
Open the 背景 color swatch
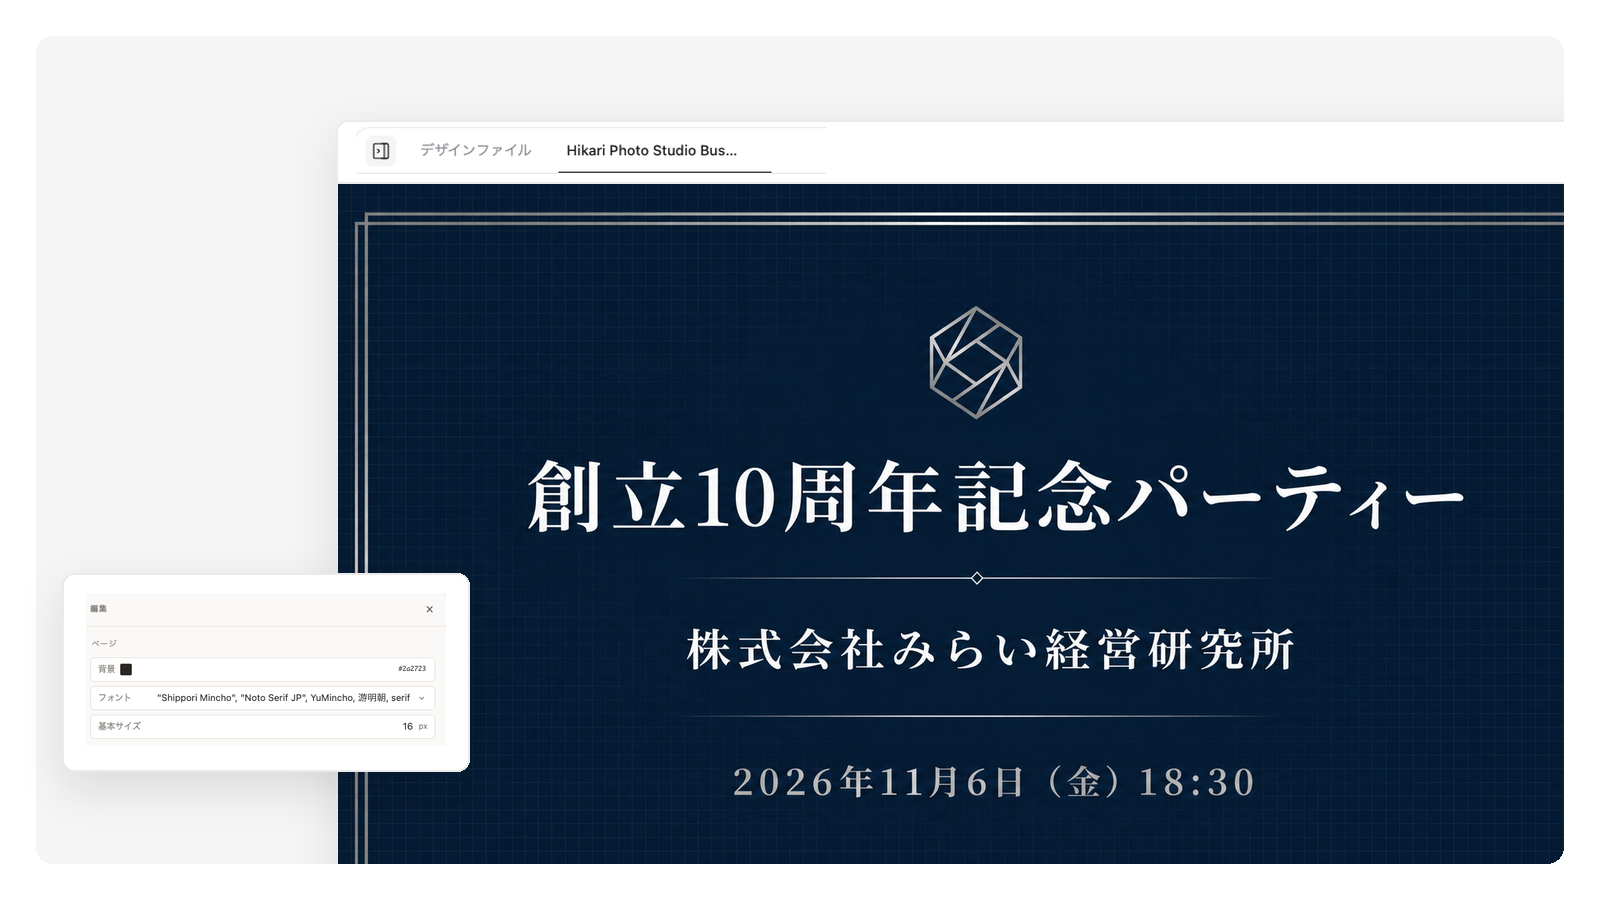(x=126, y=669)
